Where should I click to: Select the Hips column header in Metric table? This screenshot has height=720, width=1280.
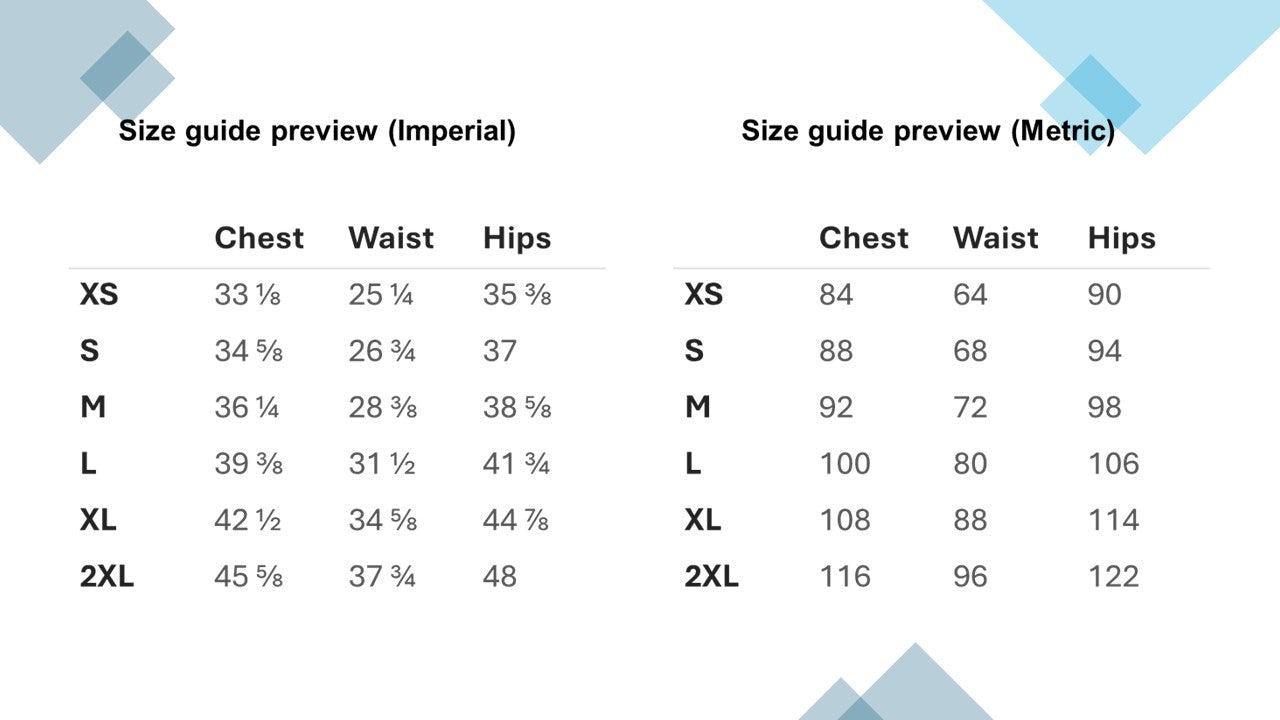coord(1121,238)
